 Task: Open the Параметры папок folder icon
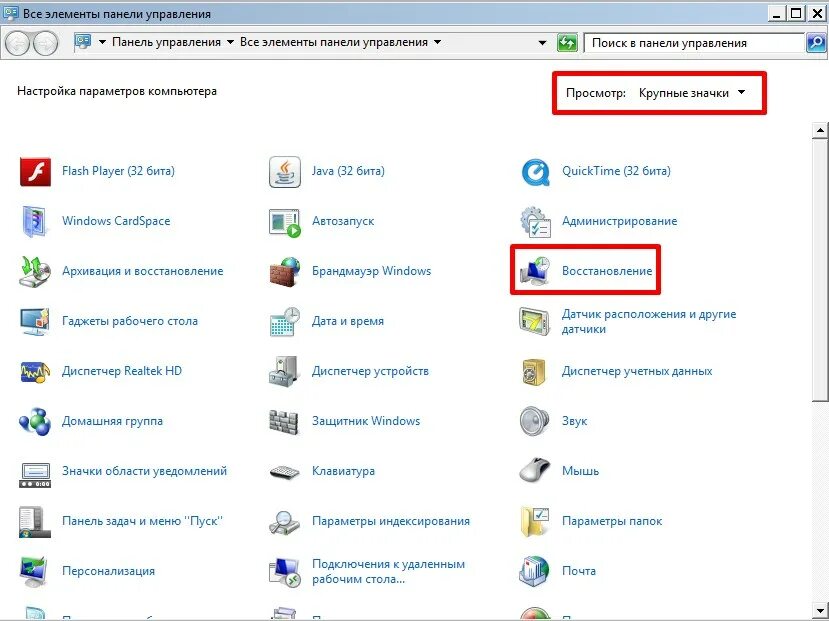tap(535, 522)
